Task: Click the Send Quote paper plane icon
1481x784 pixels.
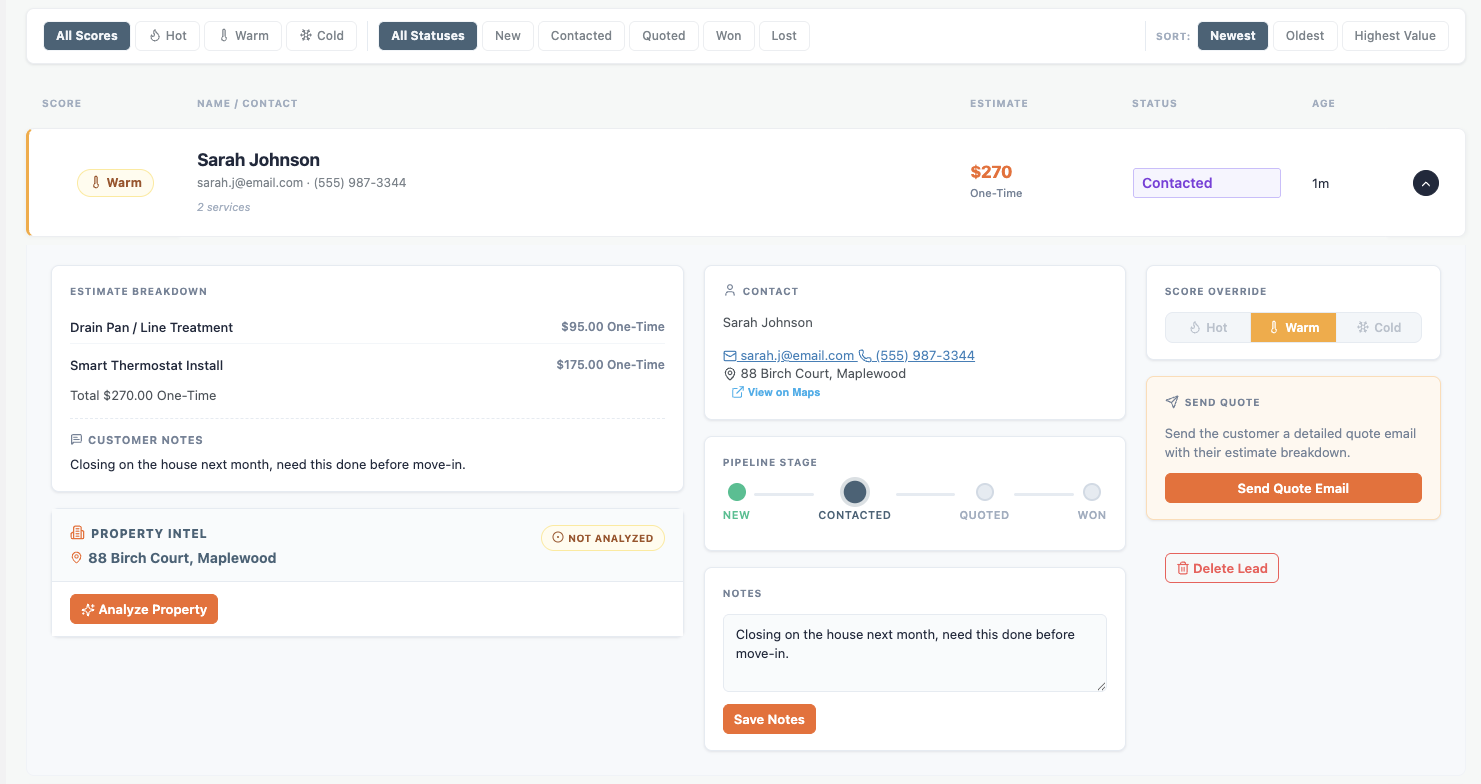Action: (1172, 402)
